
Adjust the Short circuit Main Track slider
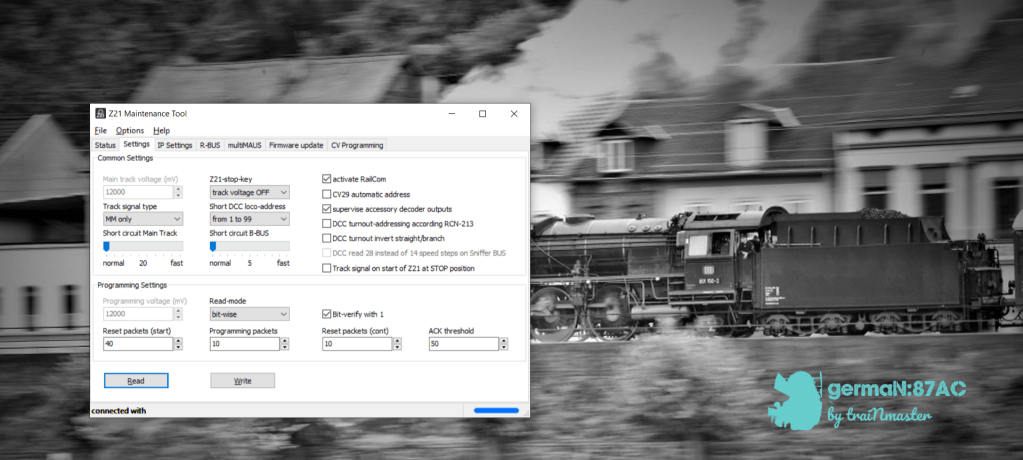[107, 246]
